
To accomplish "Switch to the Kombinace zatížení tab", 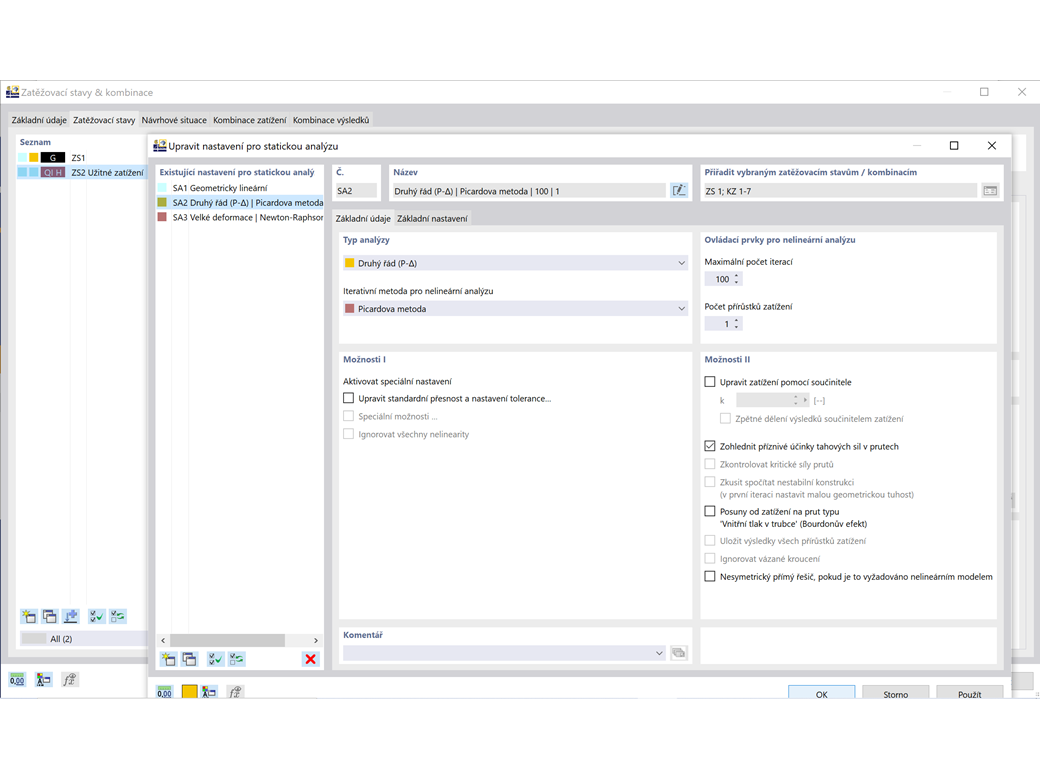I will [249, 118].
